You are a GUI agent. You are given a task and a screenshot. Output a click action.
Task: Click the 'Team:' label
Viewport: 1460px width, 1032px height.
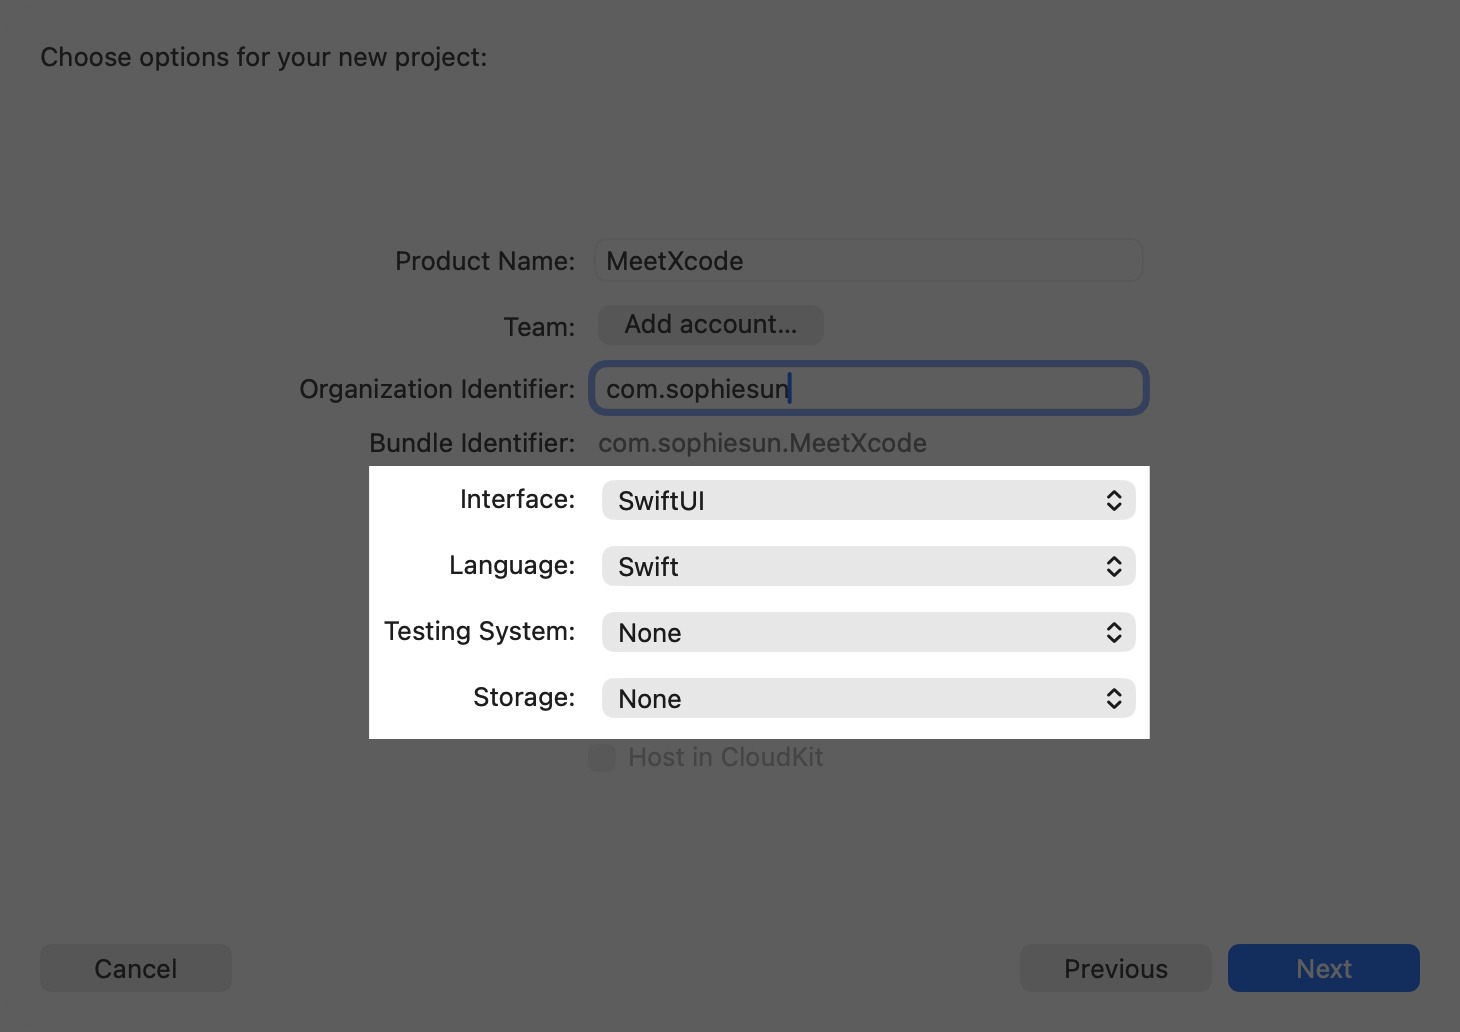click(x=540, y=327)
